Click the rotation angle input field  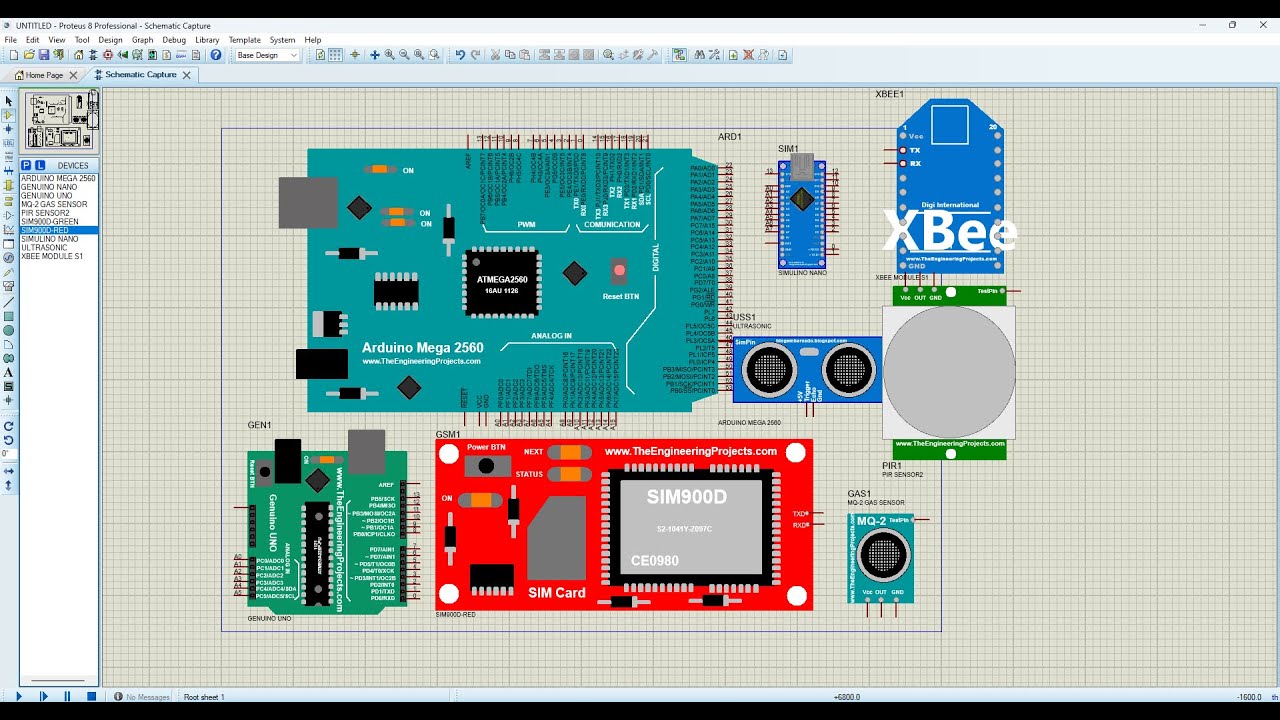(9, 453)
